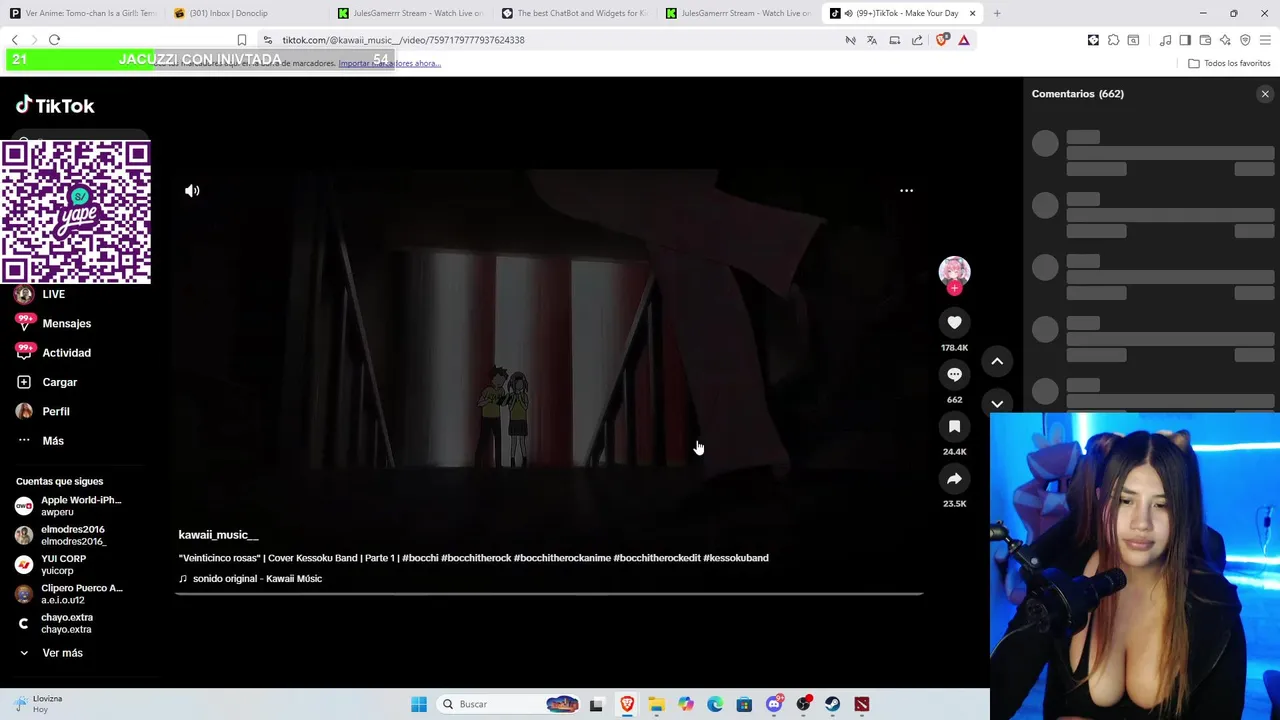Image resolution: width=1280 pixels, height=720 pixels.
Task: Share the video using the arrow icon
Action: [954, 478]
